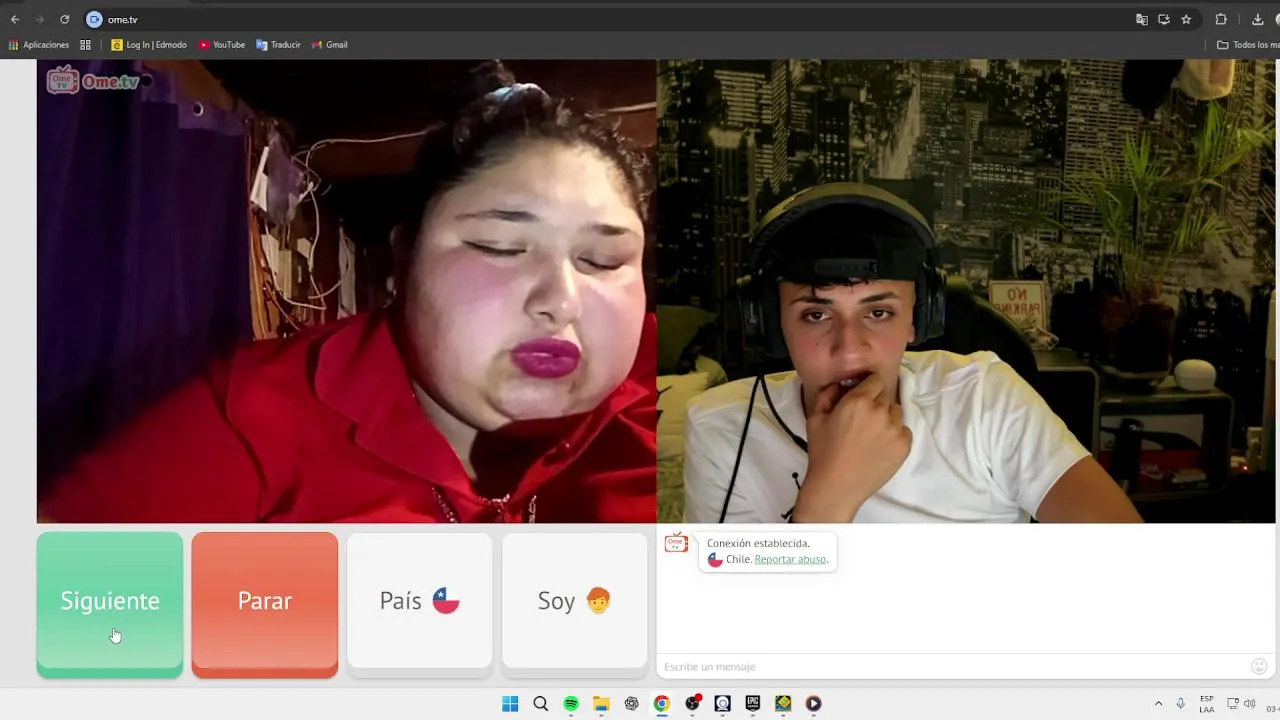Image resolution: width=1280 pixels, height=720 pixels.
Task: Open the Windows Start menu
Action: 510,704
